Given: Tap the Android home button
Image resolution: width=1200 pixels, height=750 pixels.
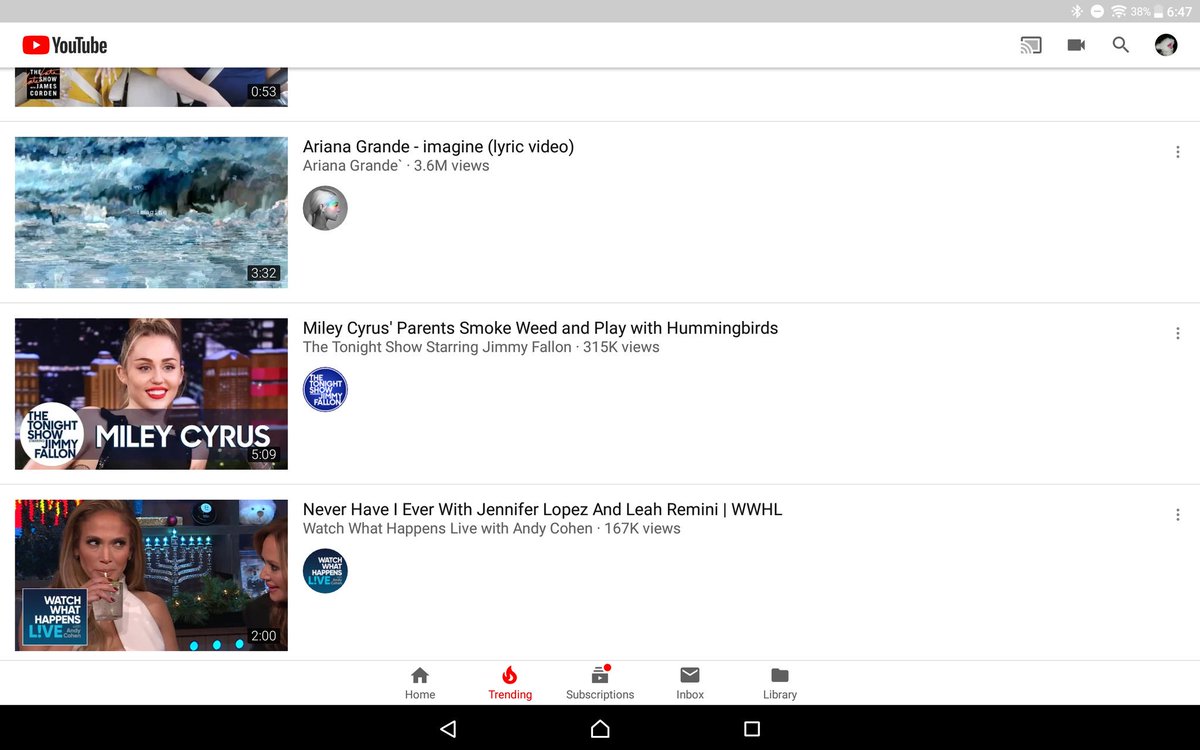Looking at the screenshot, I should (600, 729).
